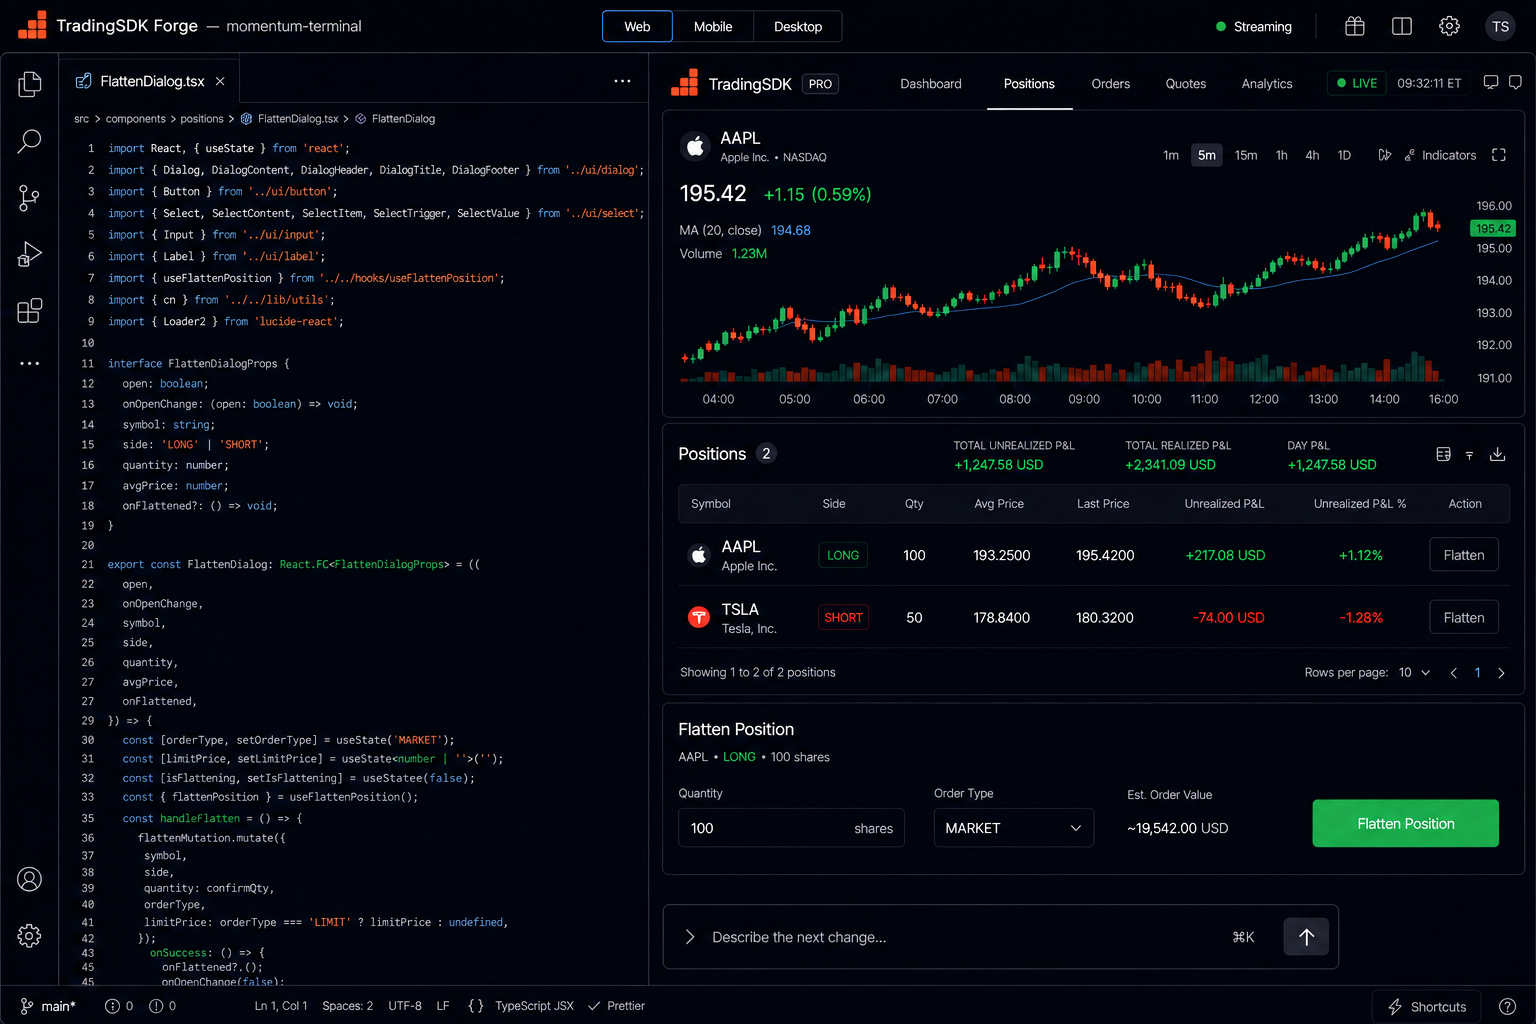Close the FlattenDialog.tsx editor tab
1536x1024 pixels.
point(220,81)
